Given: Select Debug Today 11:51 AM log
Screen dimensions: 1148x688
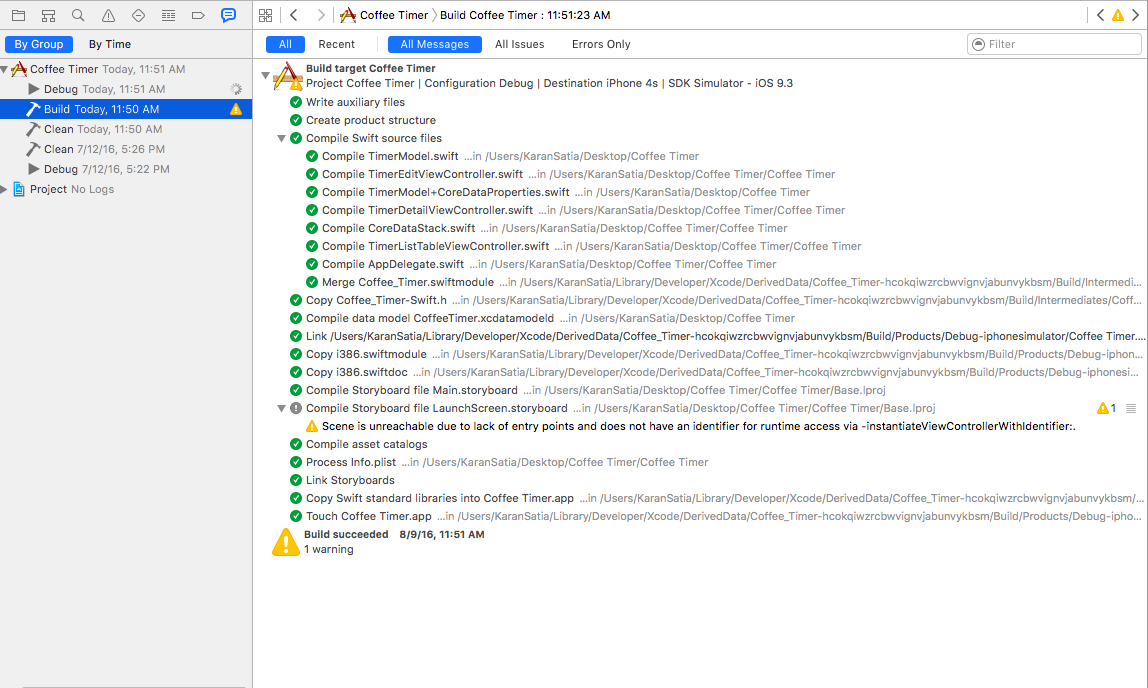Looking at the screenshot, I should (126, 89).
